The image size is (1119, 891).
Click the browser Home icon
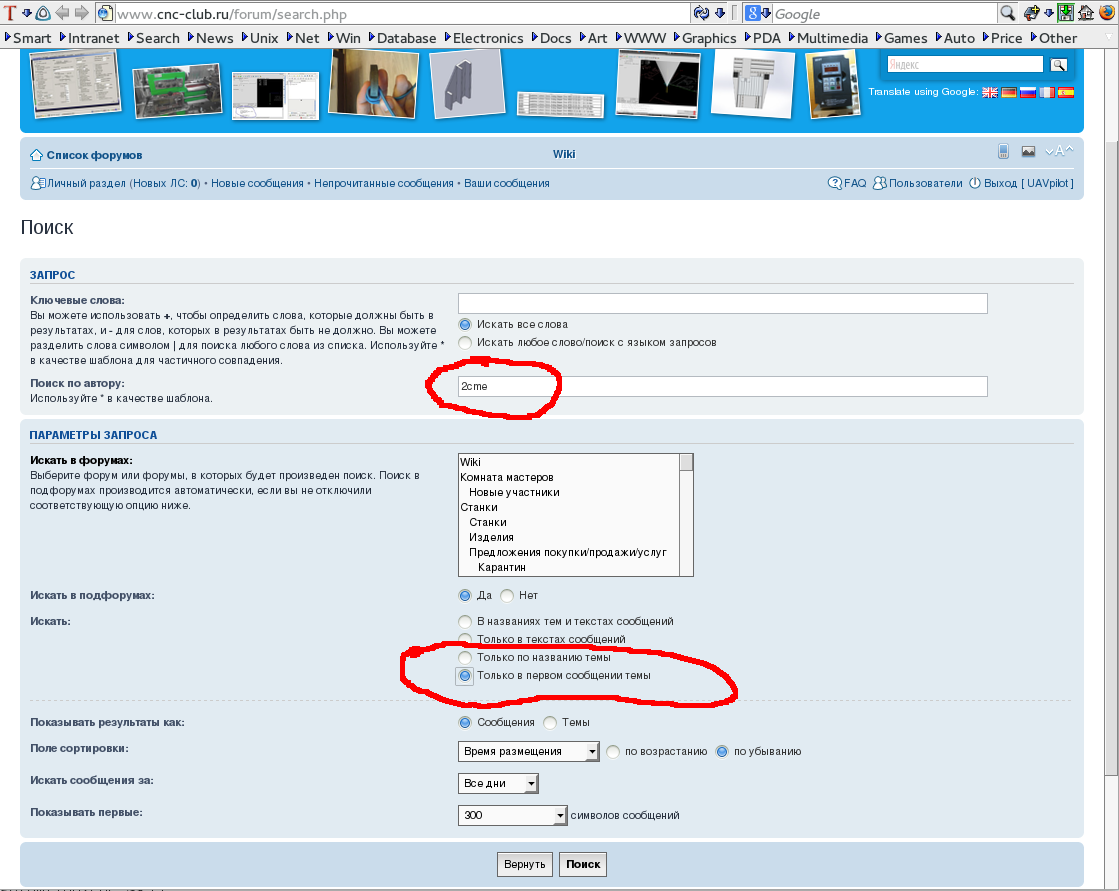click(x=1086, y=13)
